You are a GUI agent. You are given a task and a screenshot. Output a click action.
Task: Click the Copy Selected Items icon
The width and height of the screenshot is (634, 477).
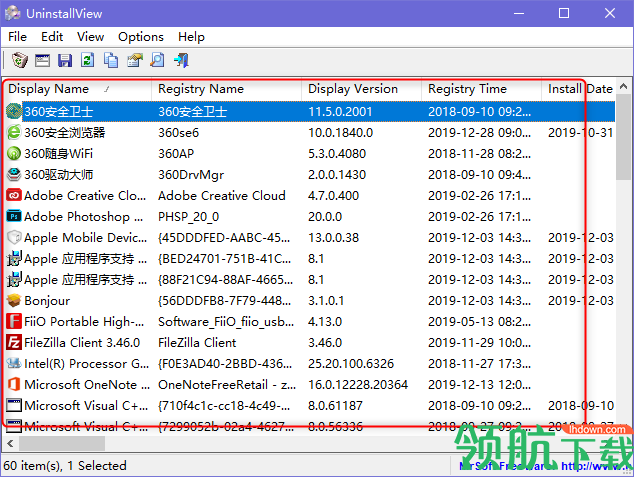(x=111, y=60)
